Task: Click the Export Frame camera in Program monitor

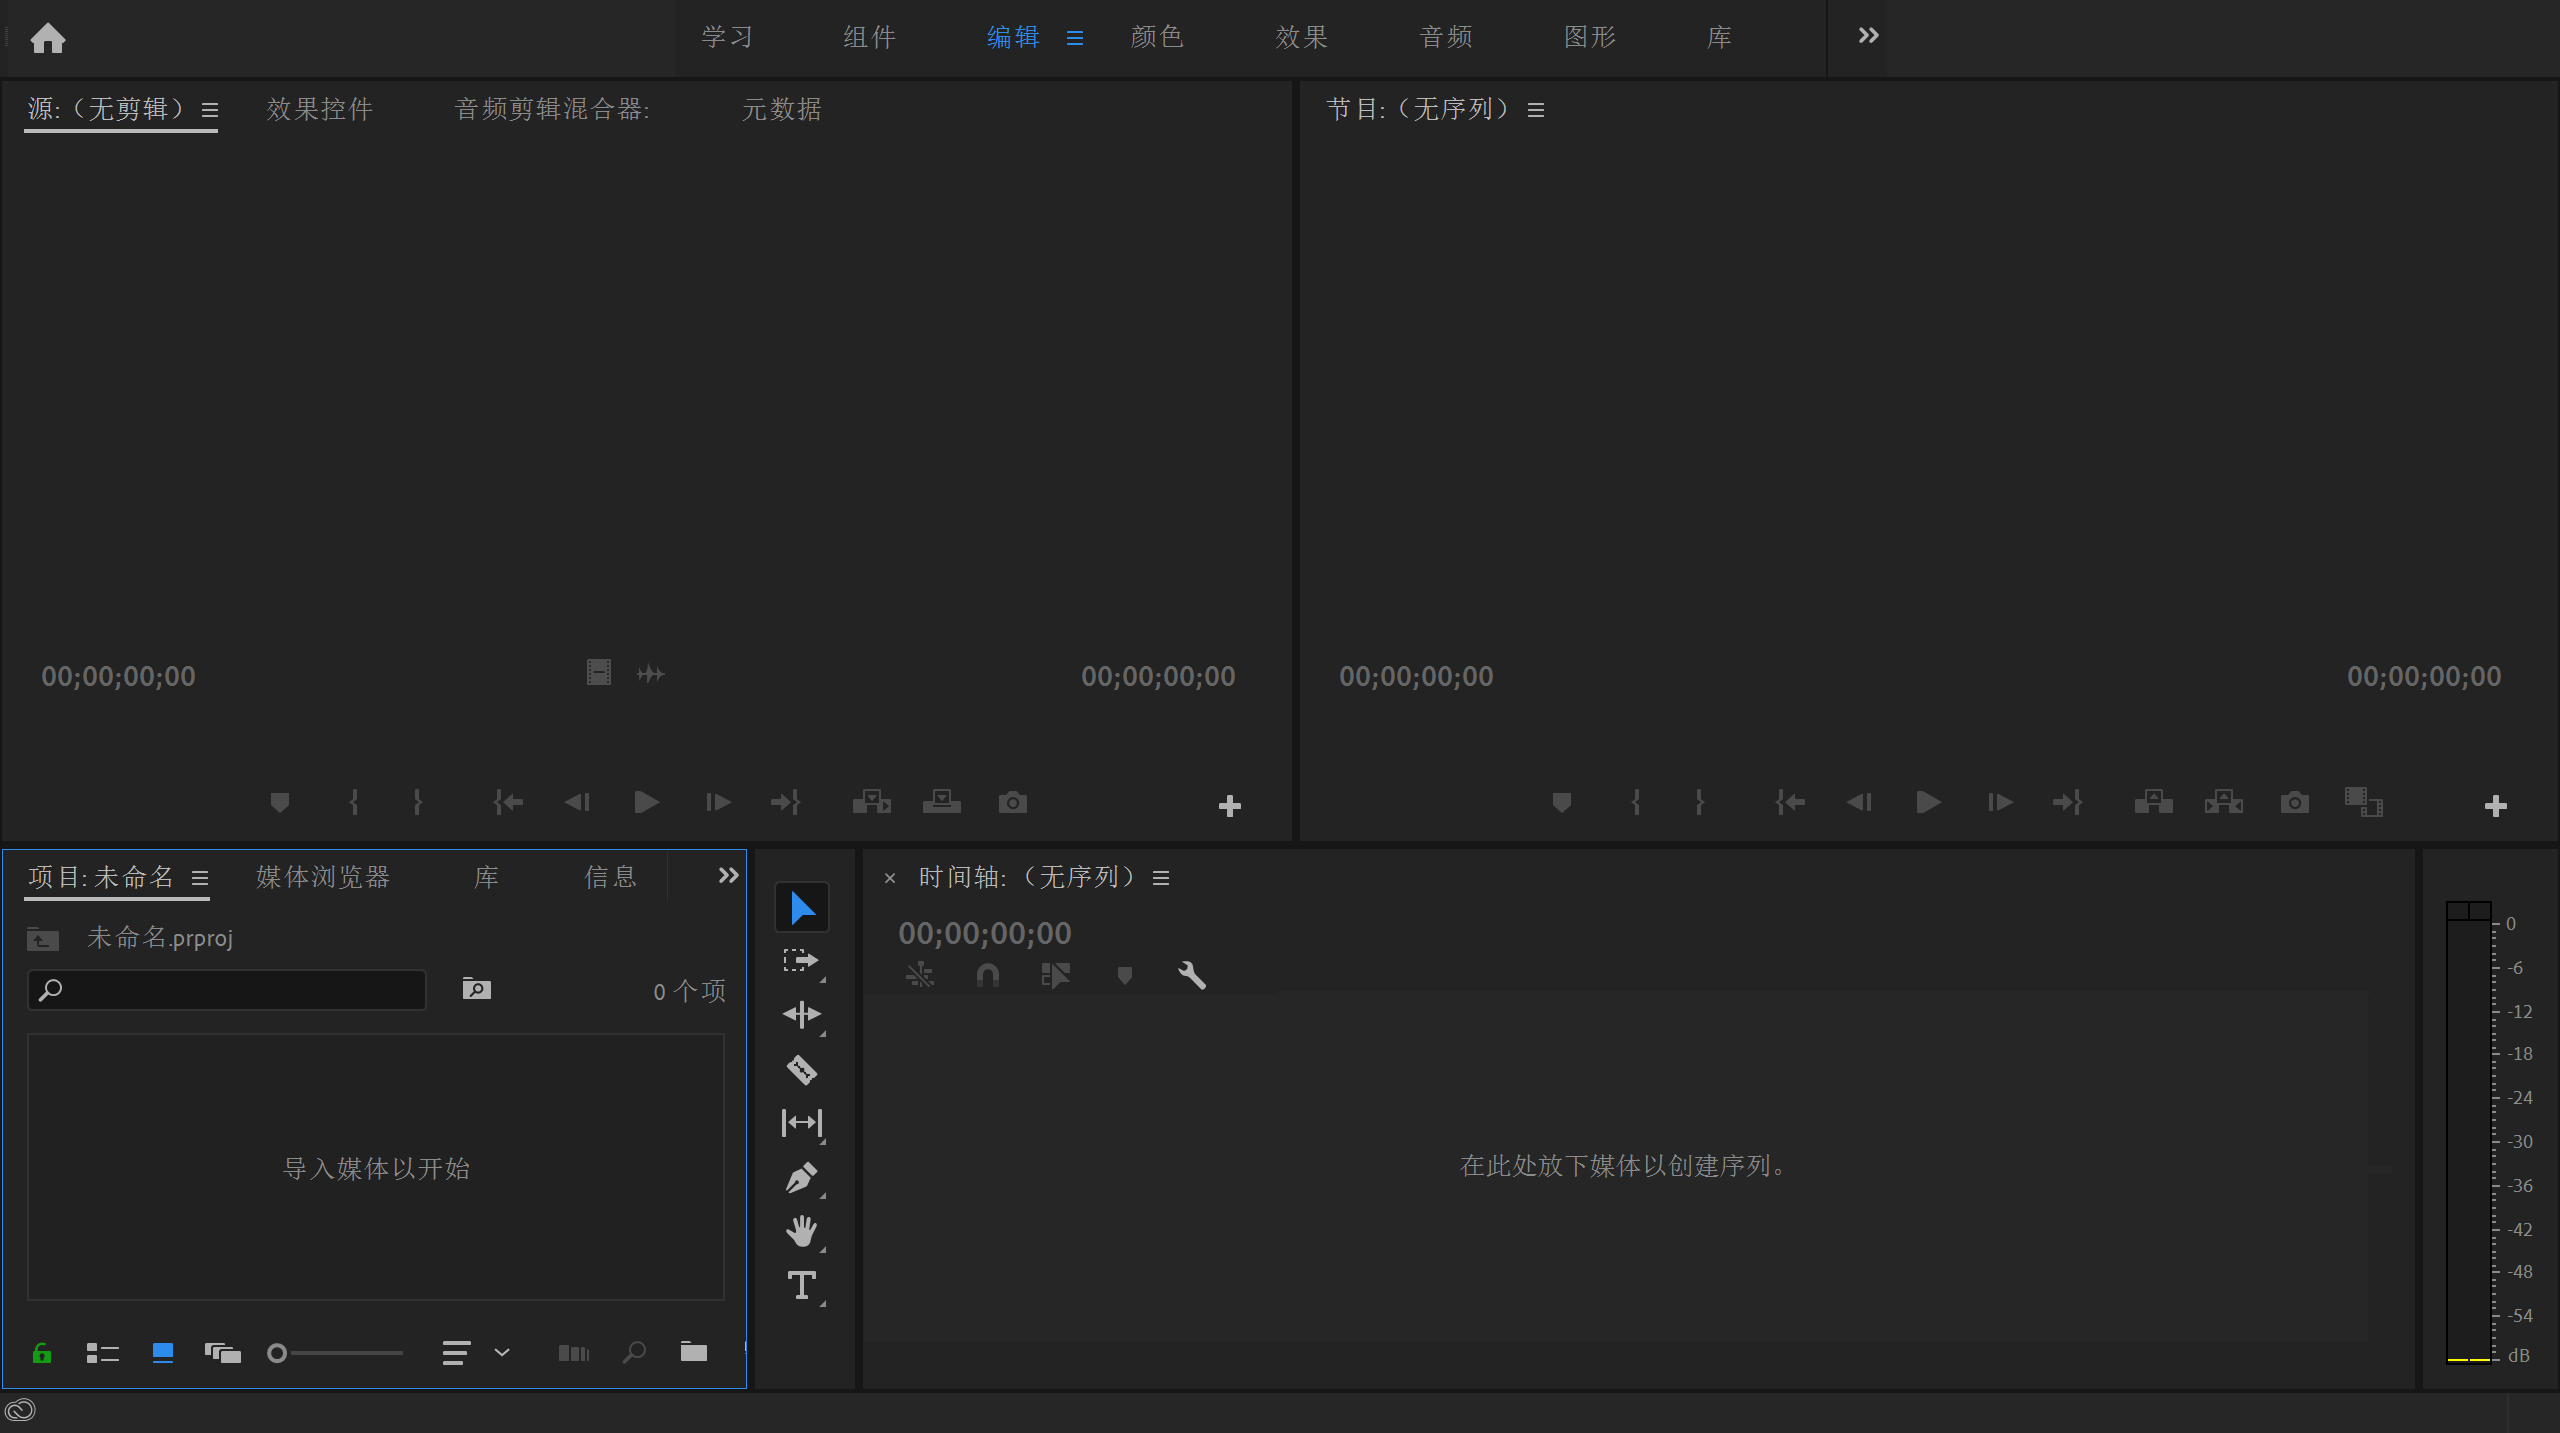Action: [x=2294, y=802]
